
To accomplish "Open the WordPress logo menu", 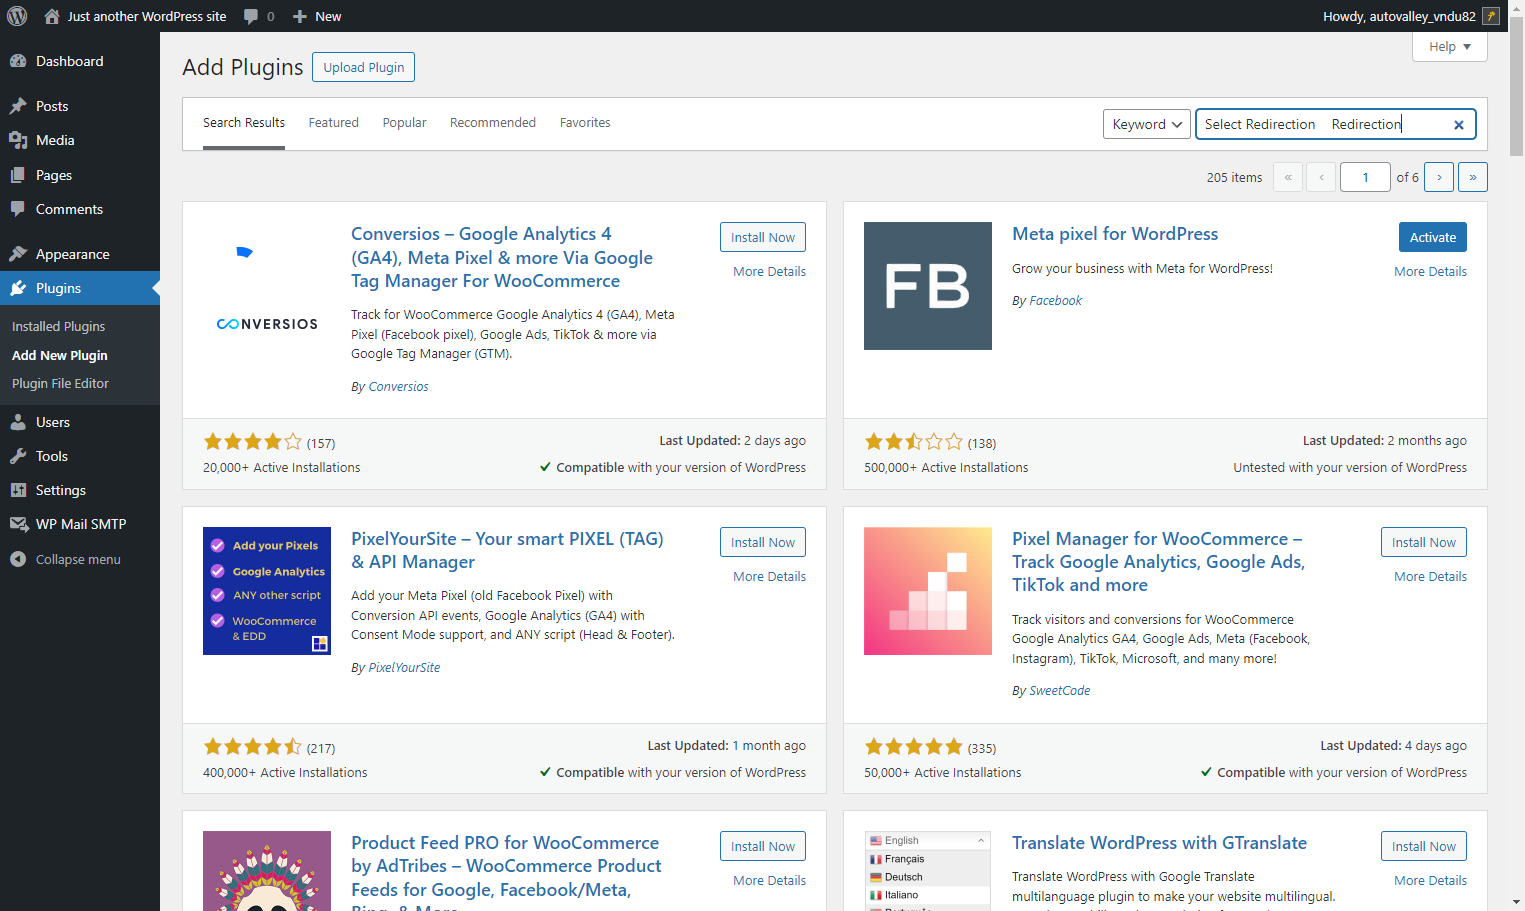I will tap(17, 16).
